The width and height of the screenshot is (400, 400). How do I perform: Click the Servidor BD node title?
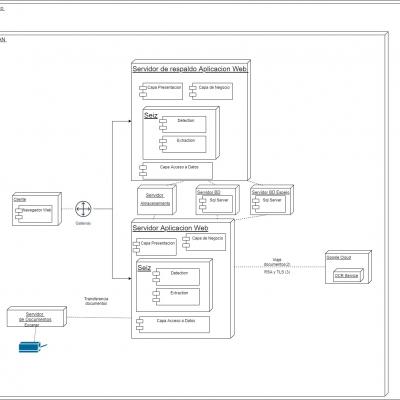click(x=208, y=193)
